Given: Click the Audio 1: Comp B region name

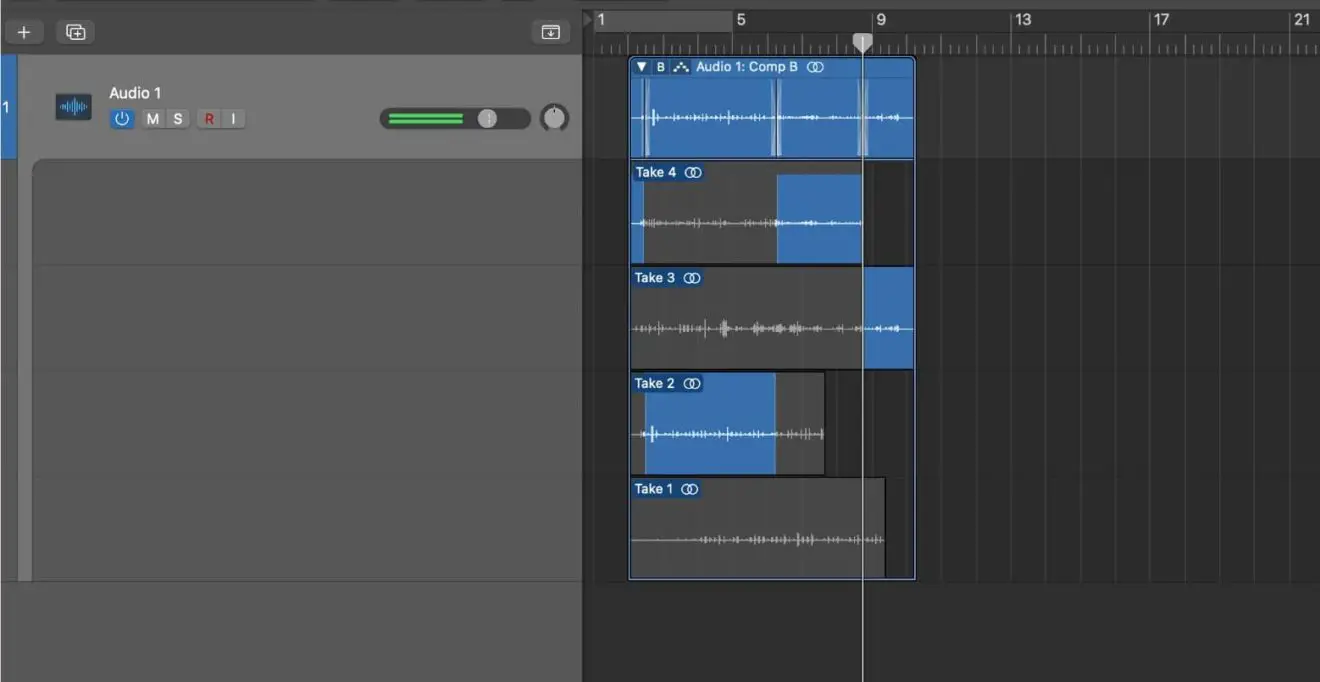Looking at the screenshot, I should [x=748, y=67].
